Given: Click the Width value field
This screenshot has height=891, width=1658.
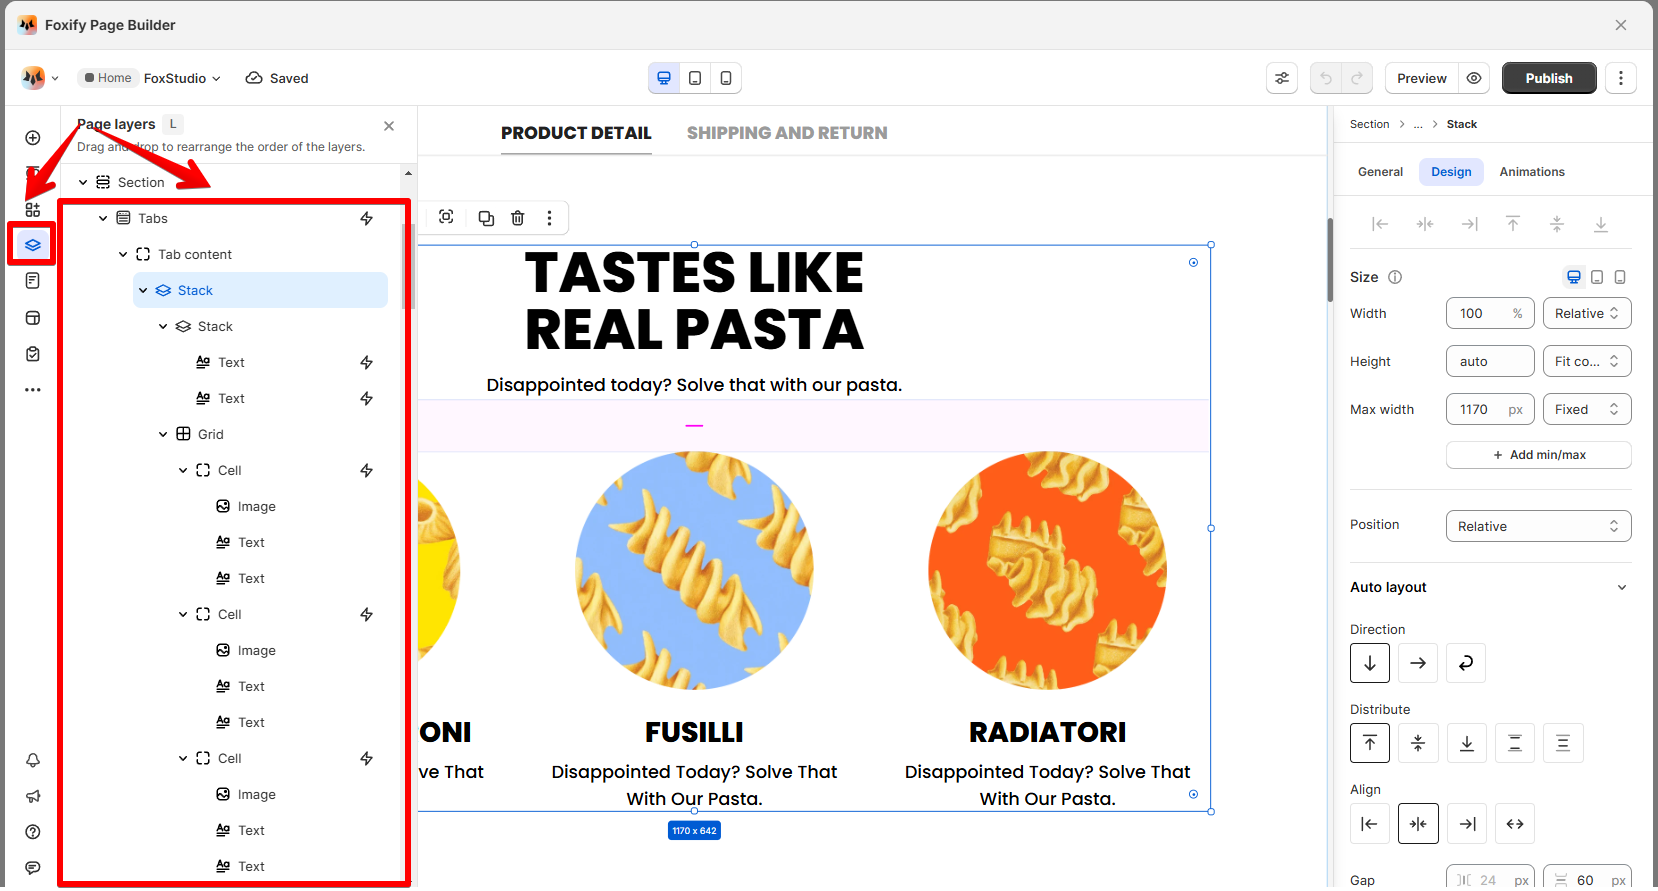Looking at the screenshot, I should tap(1490, 313).
